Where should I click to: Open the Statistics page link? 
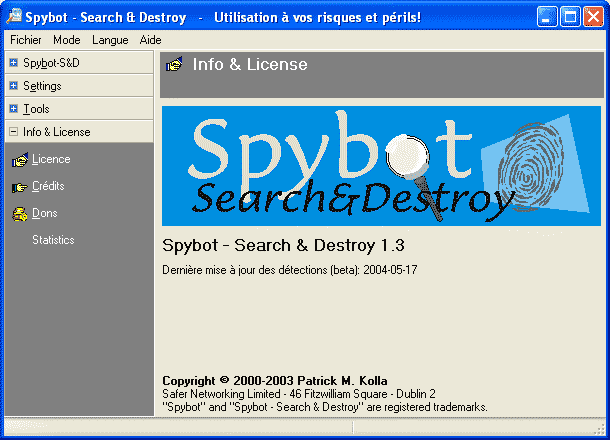click(53, 240)
